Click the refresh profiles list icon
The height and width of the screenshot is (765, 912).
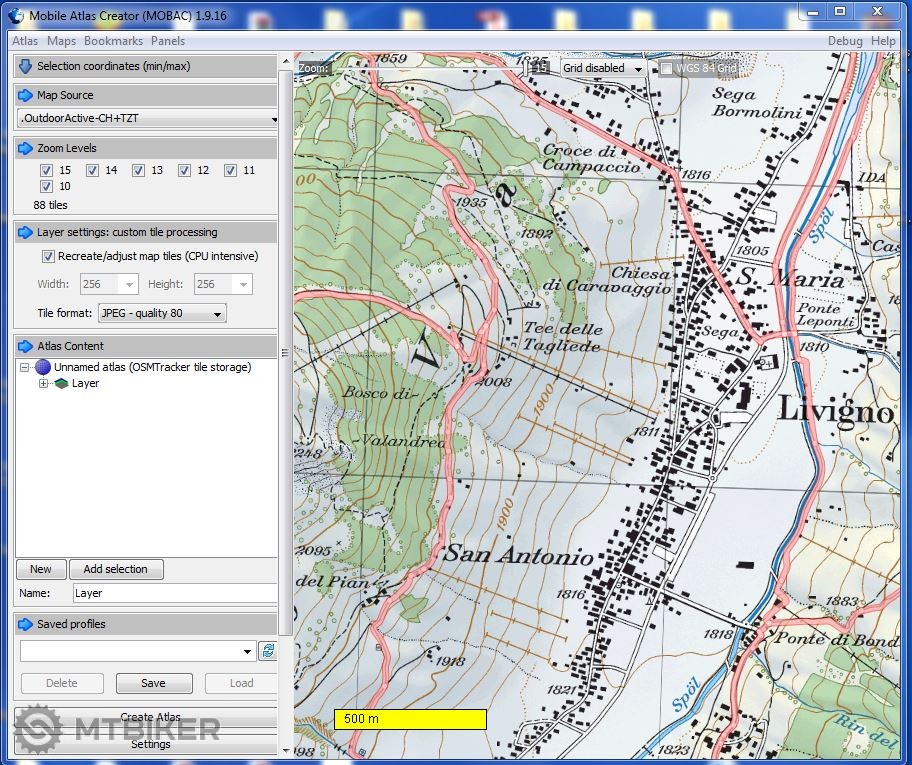(x=268, y=651)
